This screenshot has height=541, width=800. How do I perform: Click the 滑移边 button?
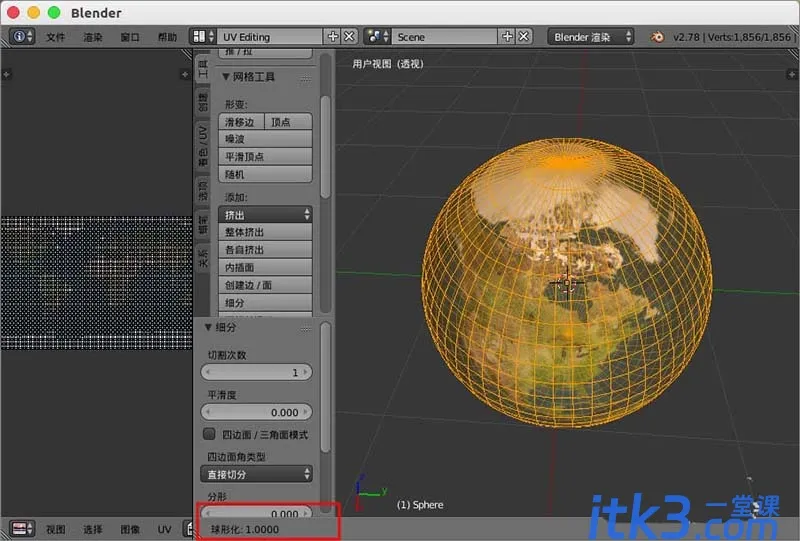241,121
